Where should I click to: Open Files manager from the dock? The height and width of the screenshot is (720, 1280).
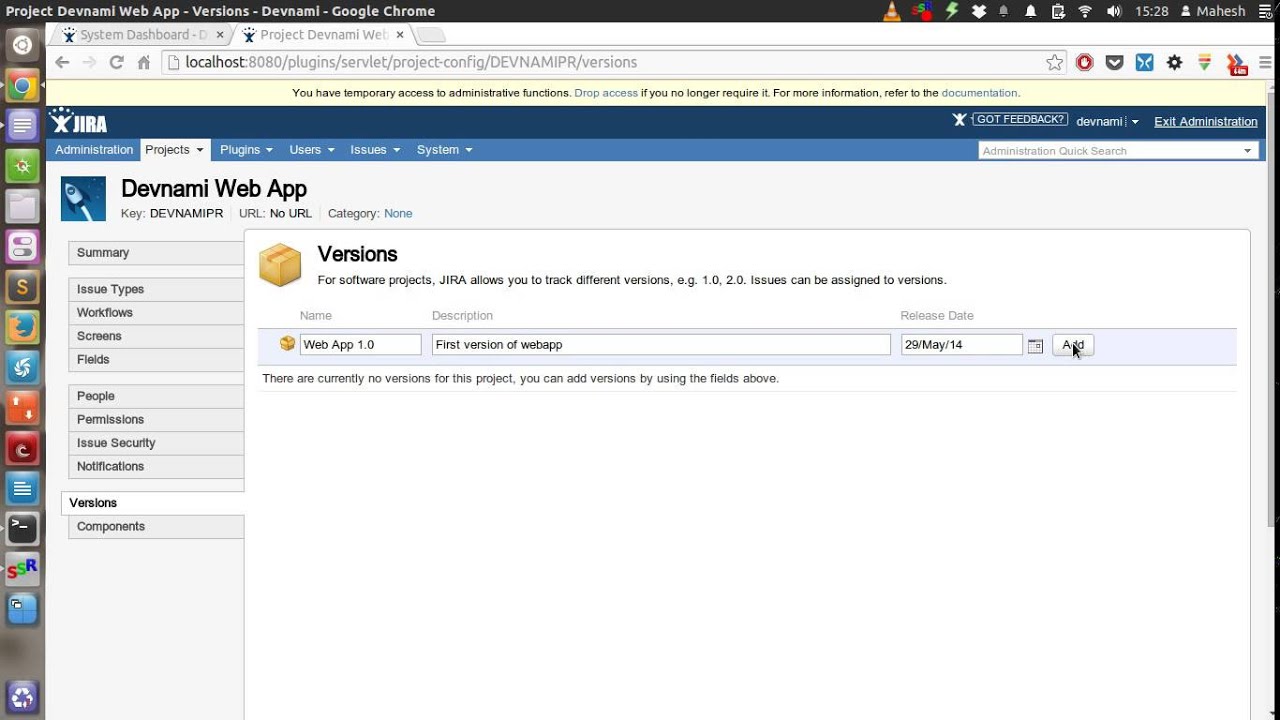(22, 206)
